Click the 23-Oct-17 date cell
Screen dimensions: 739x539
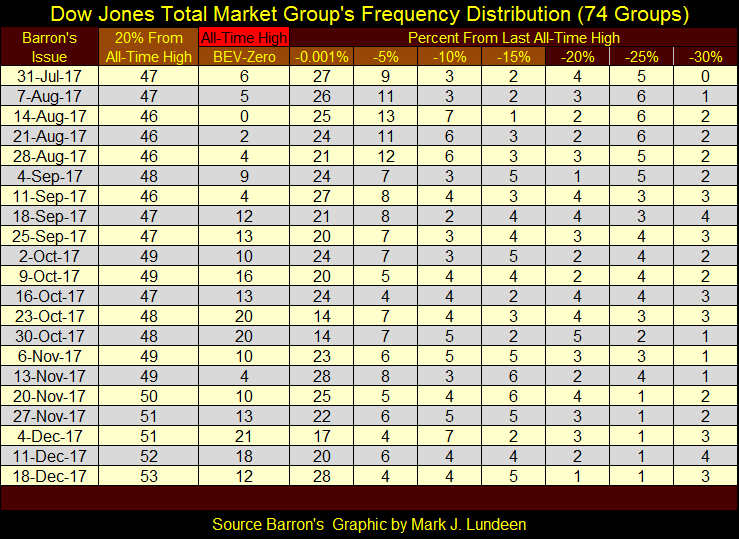pos(50,314)
